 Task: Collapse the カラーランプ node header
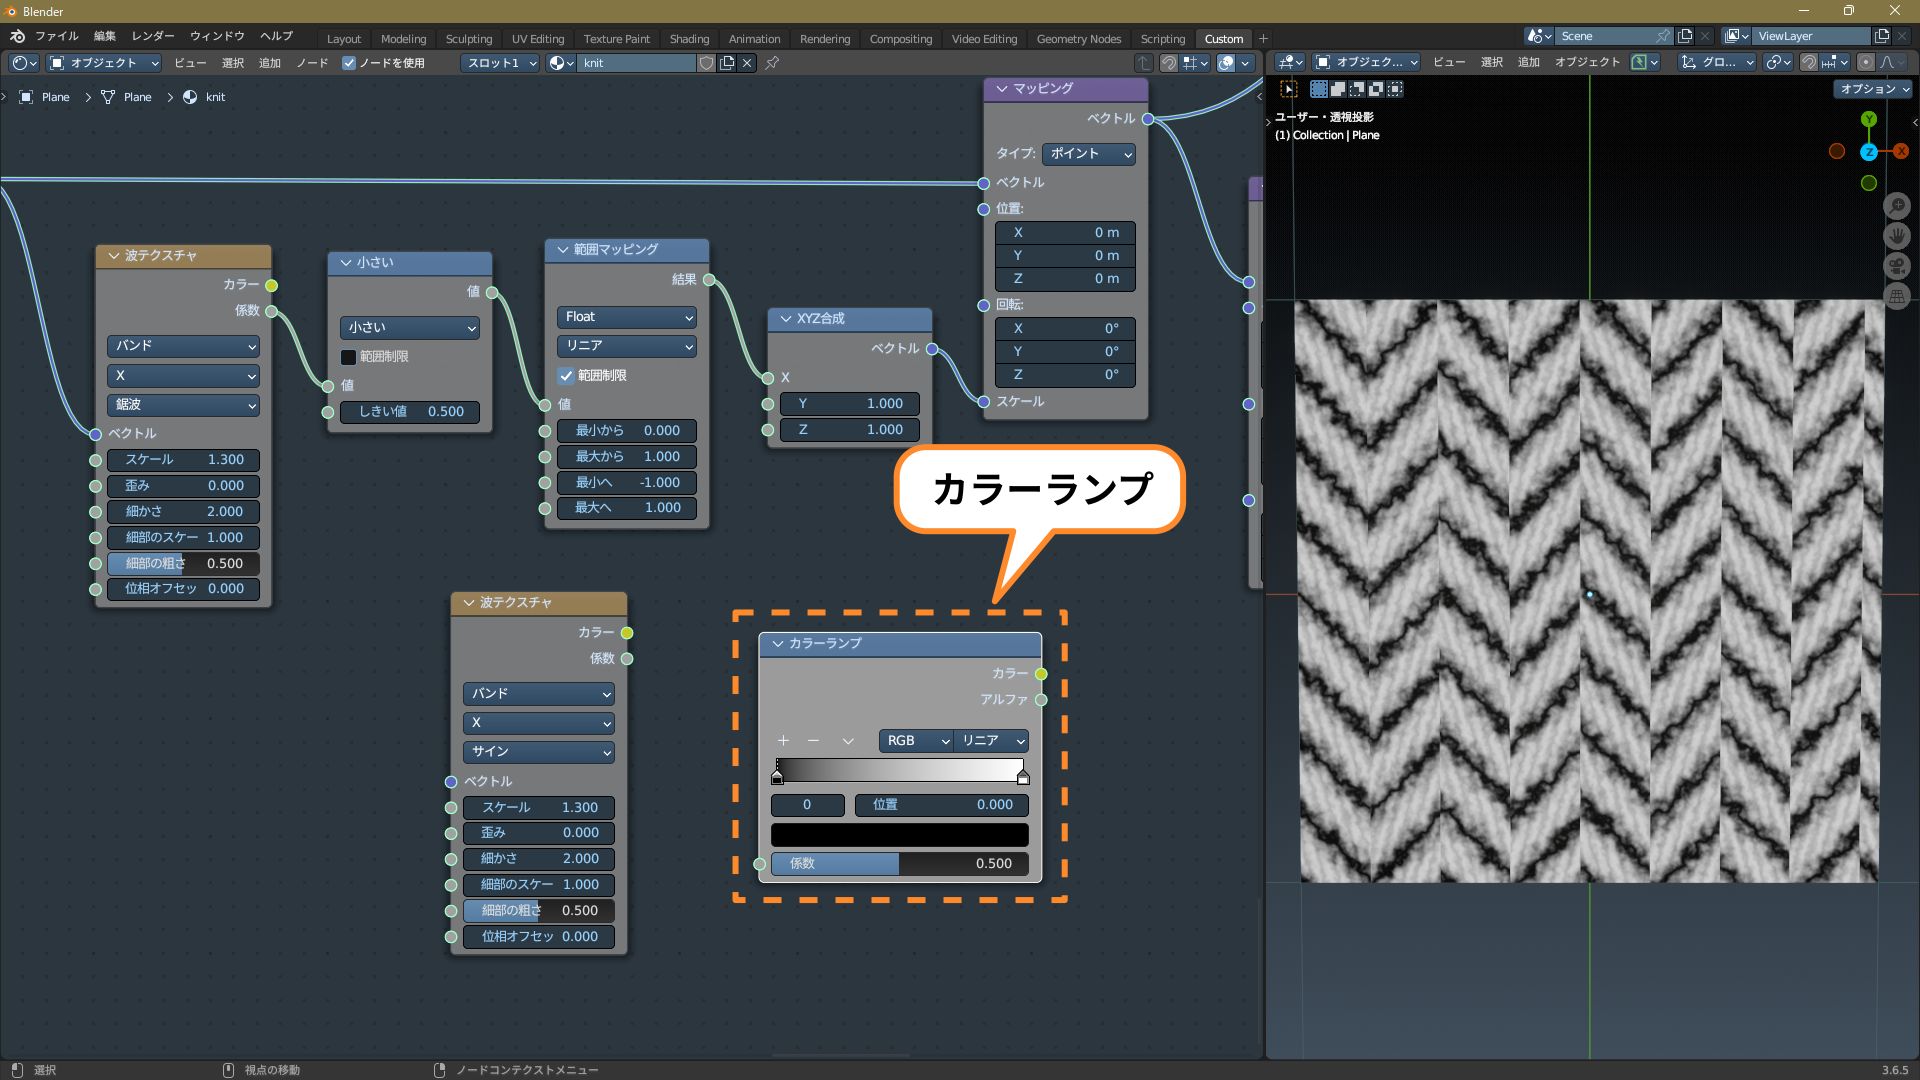coord(778,644)
